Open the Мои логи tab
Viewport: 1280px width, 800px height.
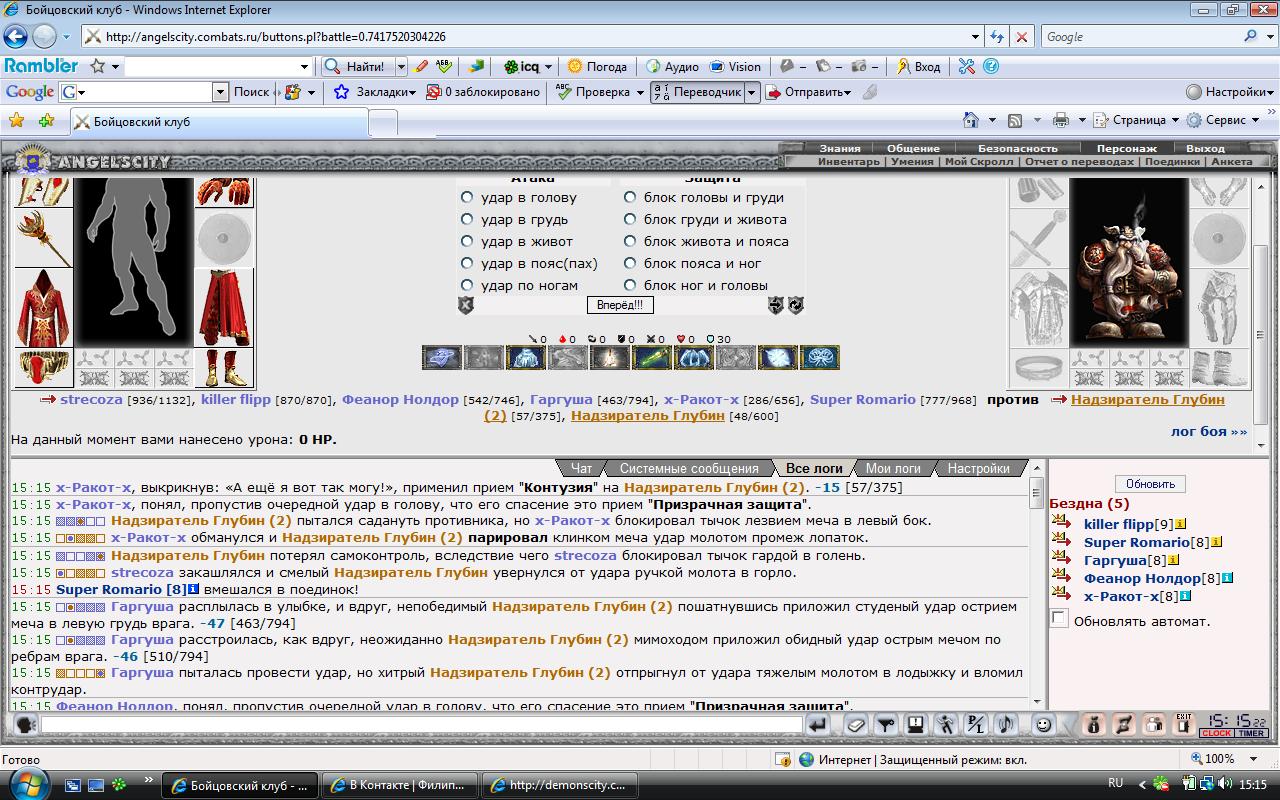click(892, 468)
